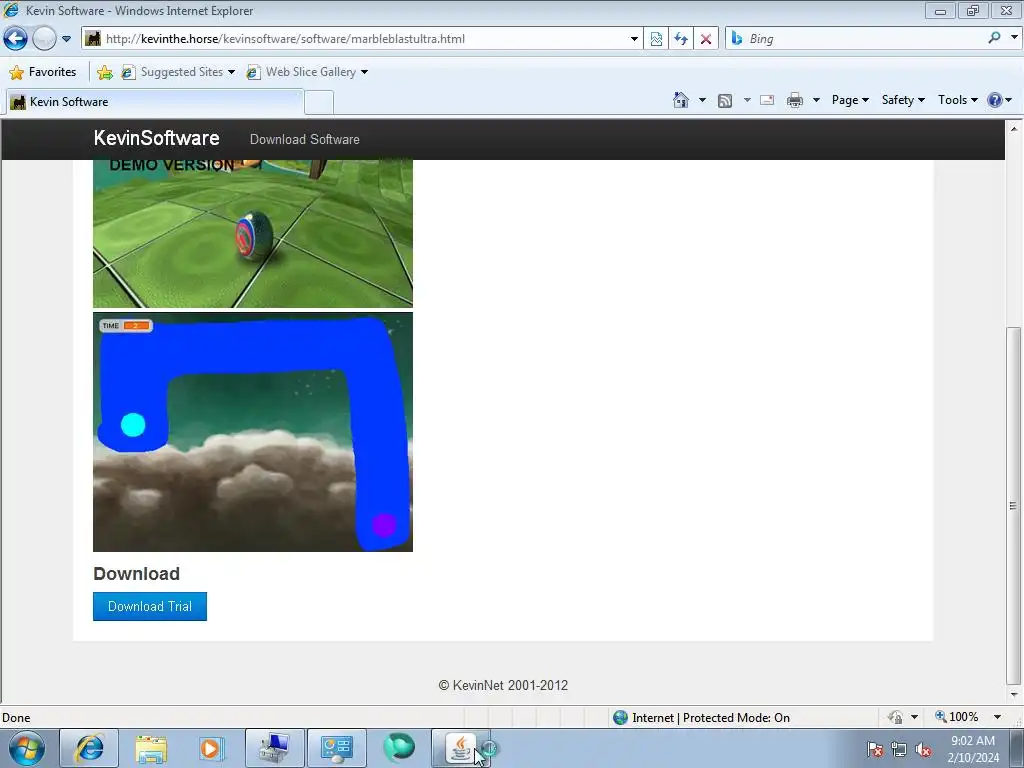Open the Tools menu
1024x768 pixels.
click(x=957, y=100)
